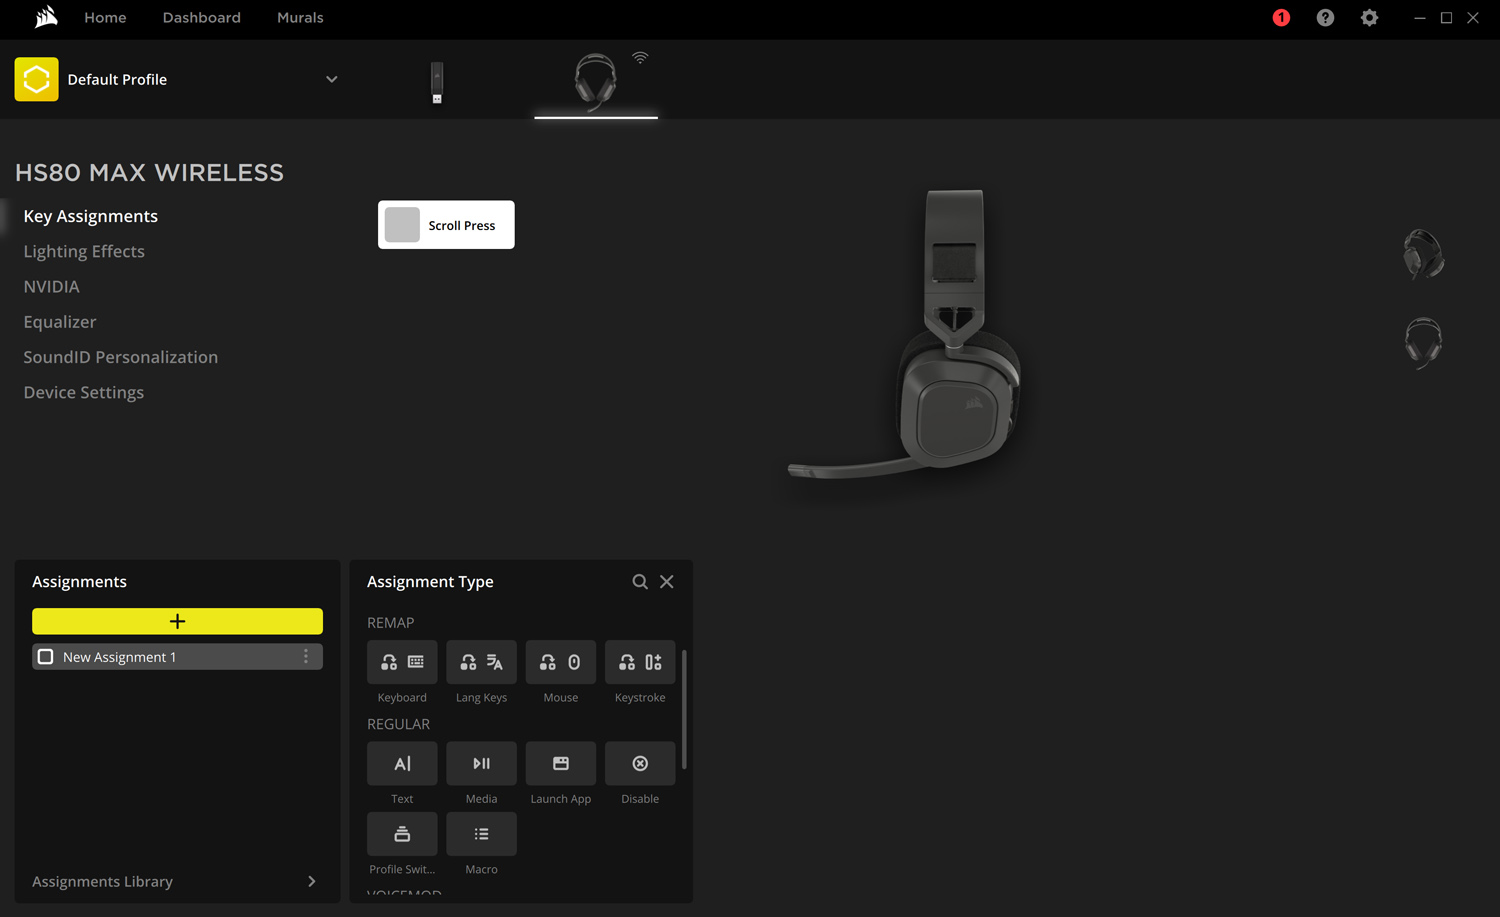Go to the Home tab

coord(105,18)
